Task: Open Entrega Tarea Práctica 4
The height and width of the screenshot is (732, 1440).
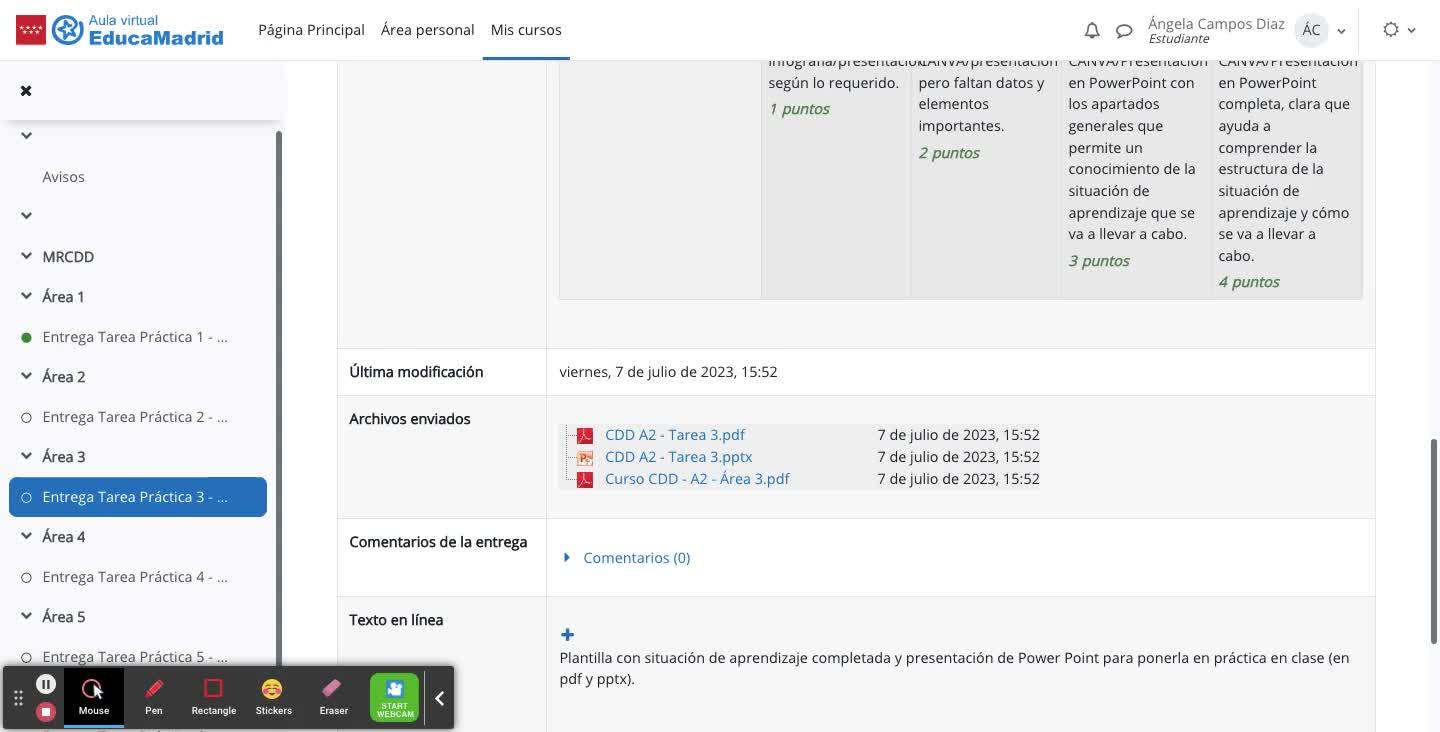Action: (135, 577)
